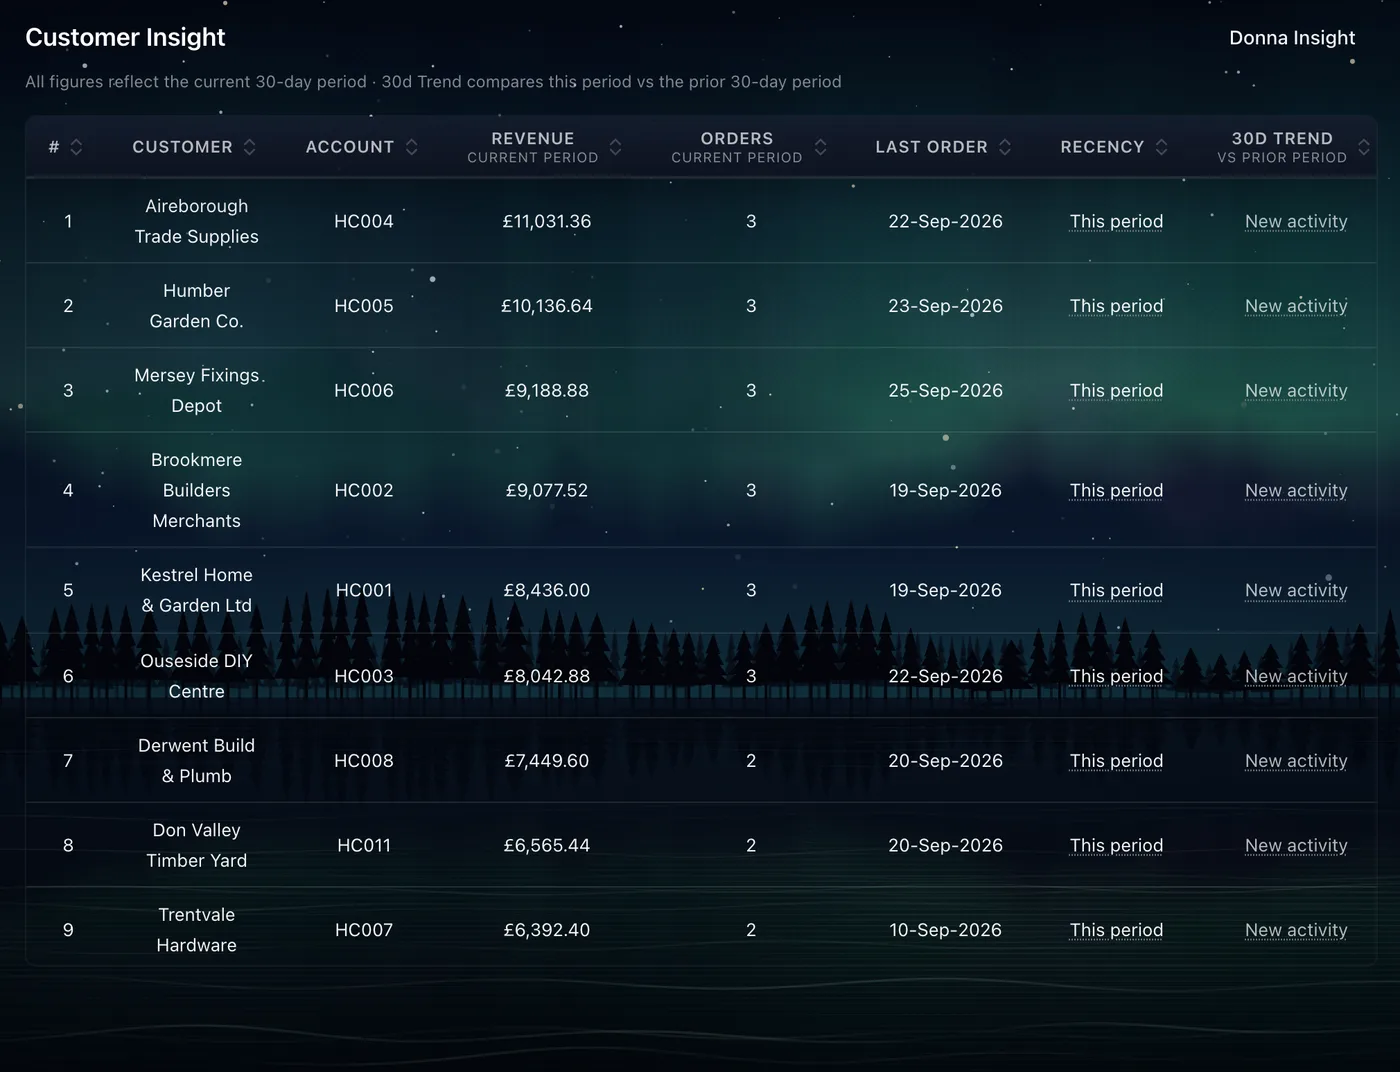Click 'New activity' for Brookmere Builders Merchants

[1296, 490]
